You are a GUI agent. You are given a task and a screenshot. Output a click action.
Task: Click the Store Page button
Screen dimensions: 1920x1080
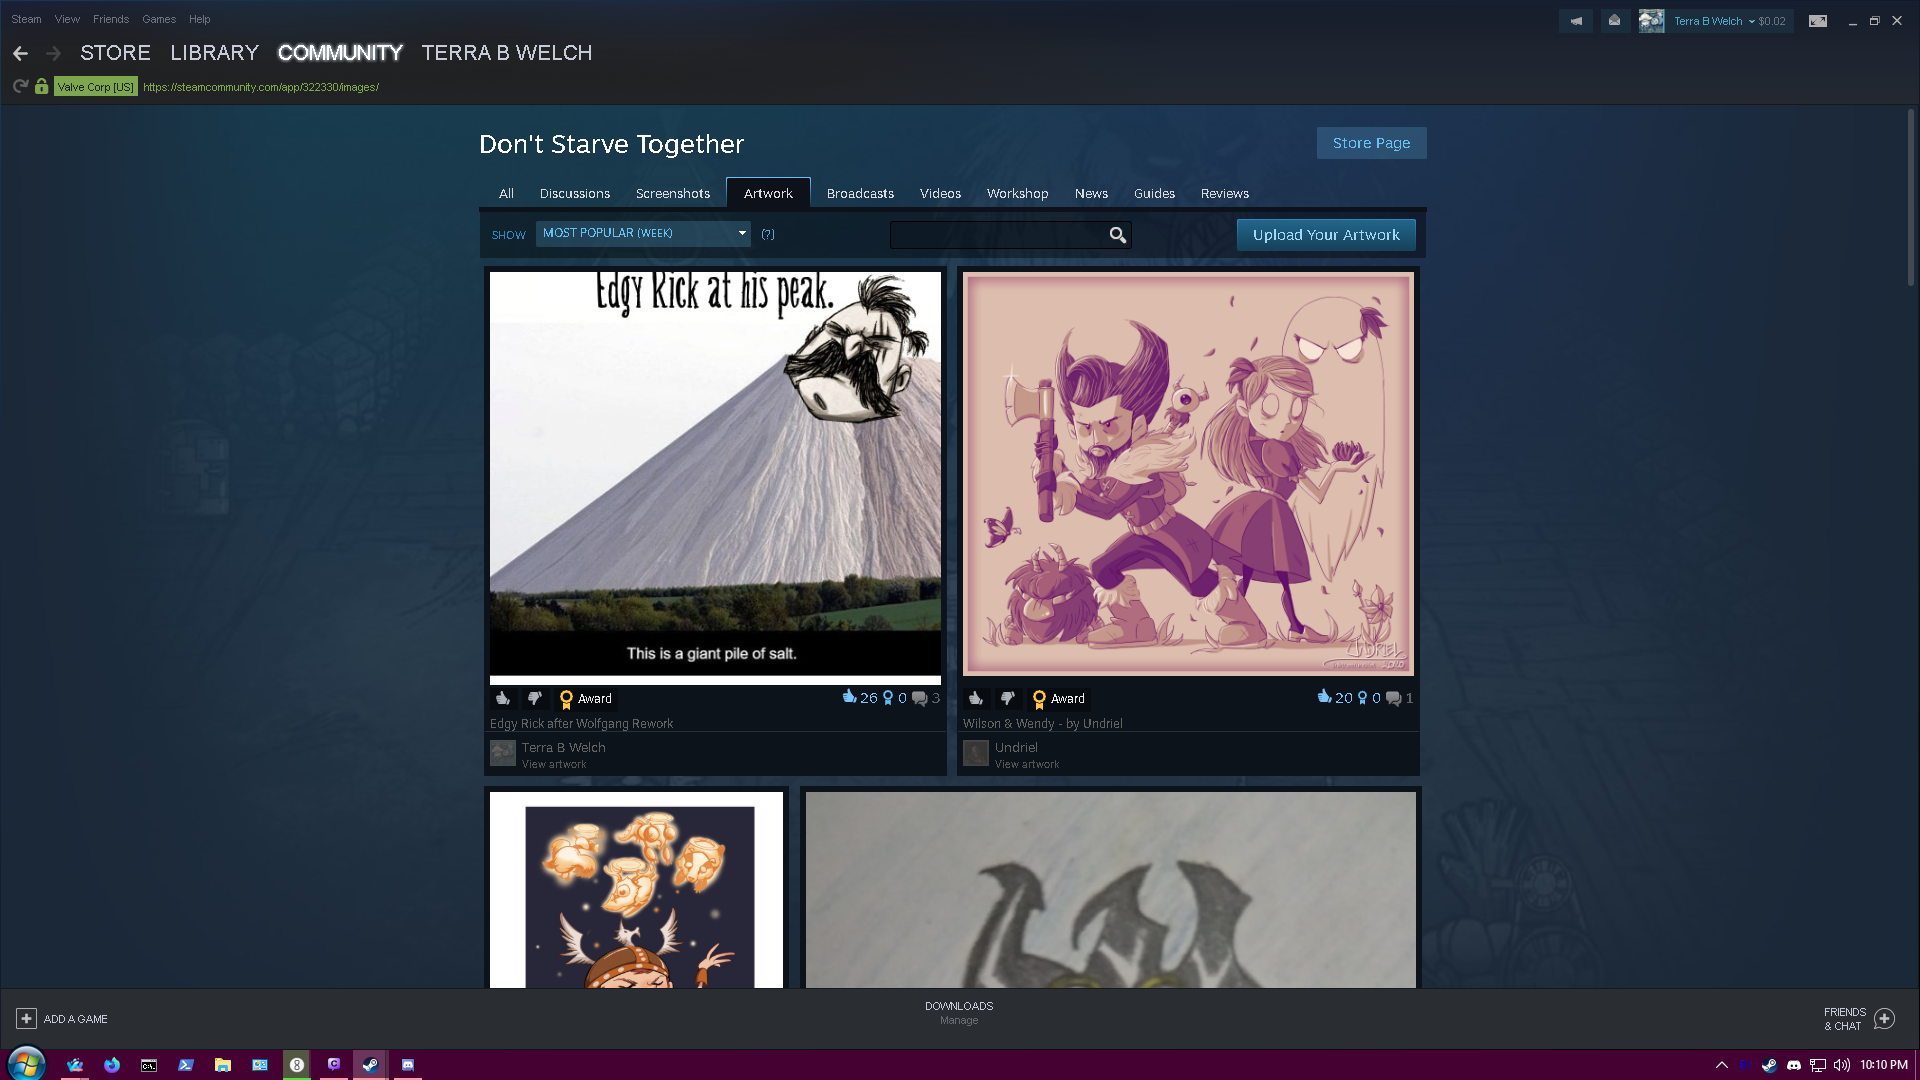click(1371, 143)
